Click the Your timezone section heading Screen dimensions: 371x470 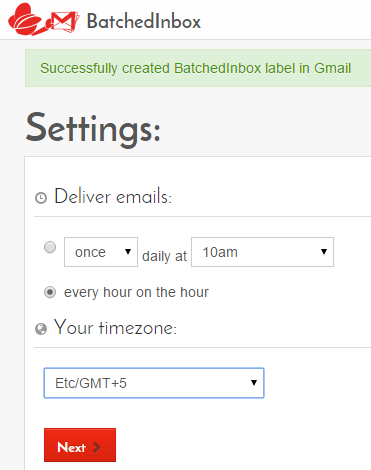coord(115,328)
